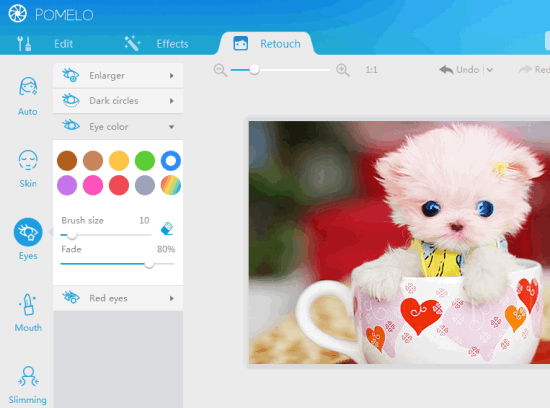Choose the dark brown eye color
This screenshot has height=408, width=550.
67,161
